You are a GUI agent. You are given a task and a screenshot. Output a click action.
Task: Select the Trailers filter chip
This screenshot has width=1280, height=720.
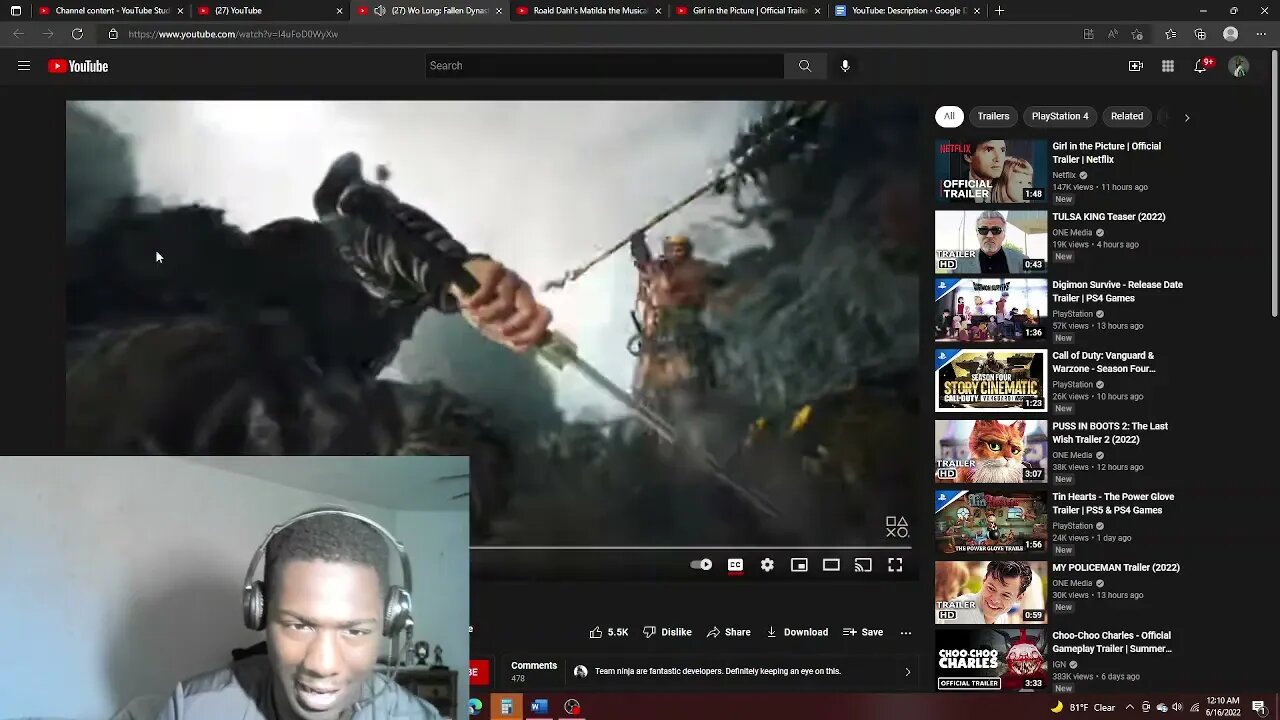pyautogui.click(x=993, y=116)
